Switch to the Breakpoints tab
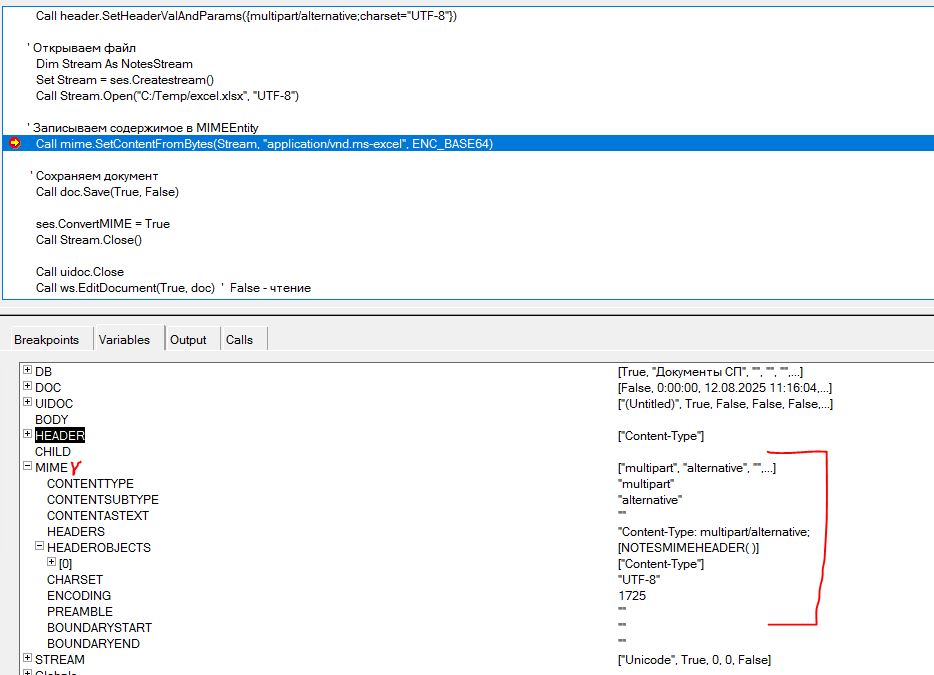The width and height of the screenshot is (934, 675). coord(46,340)
